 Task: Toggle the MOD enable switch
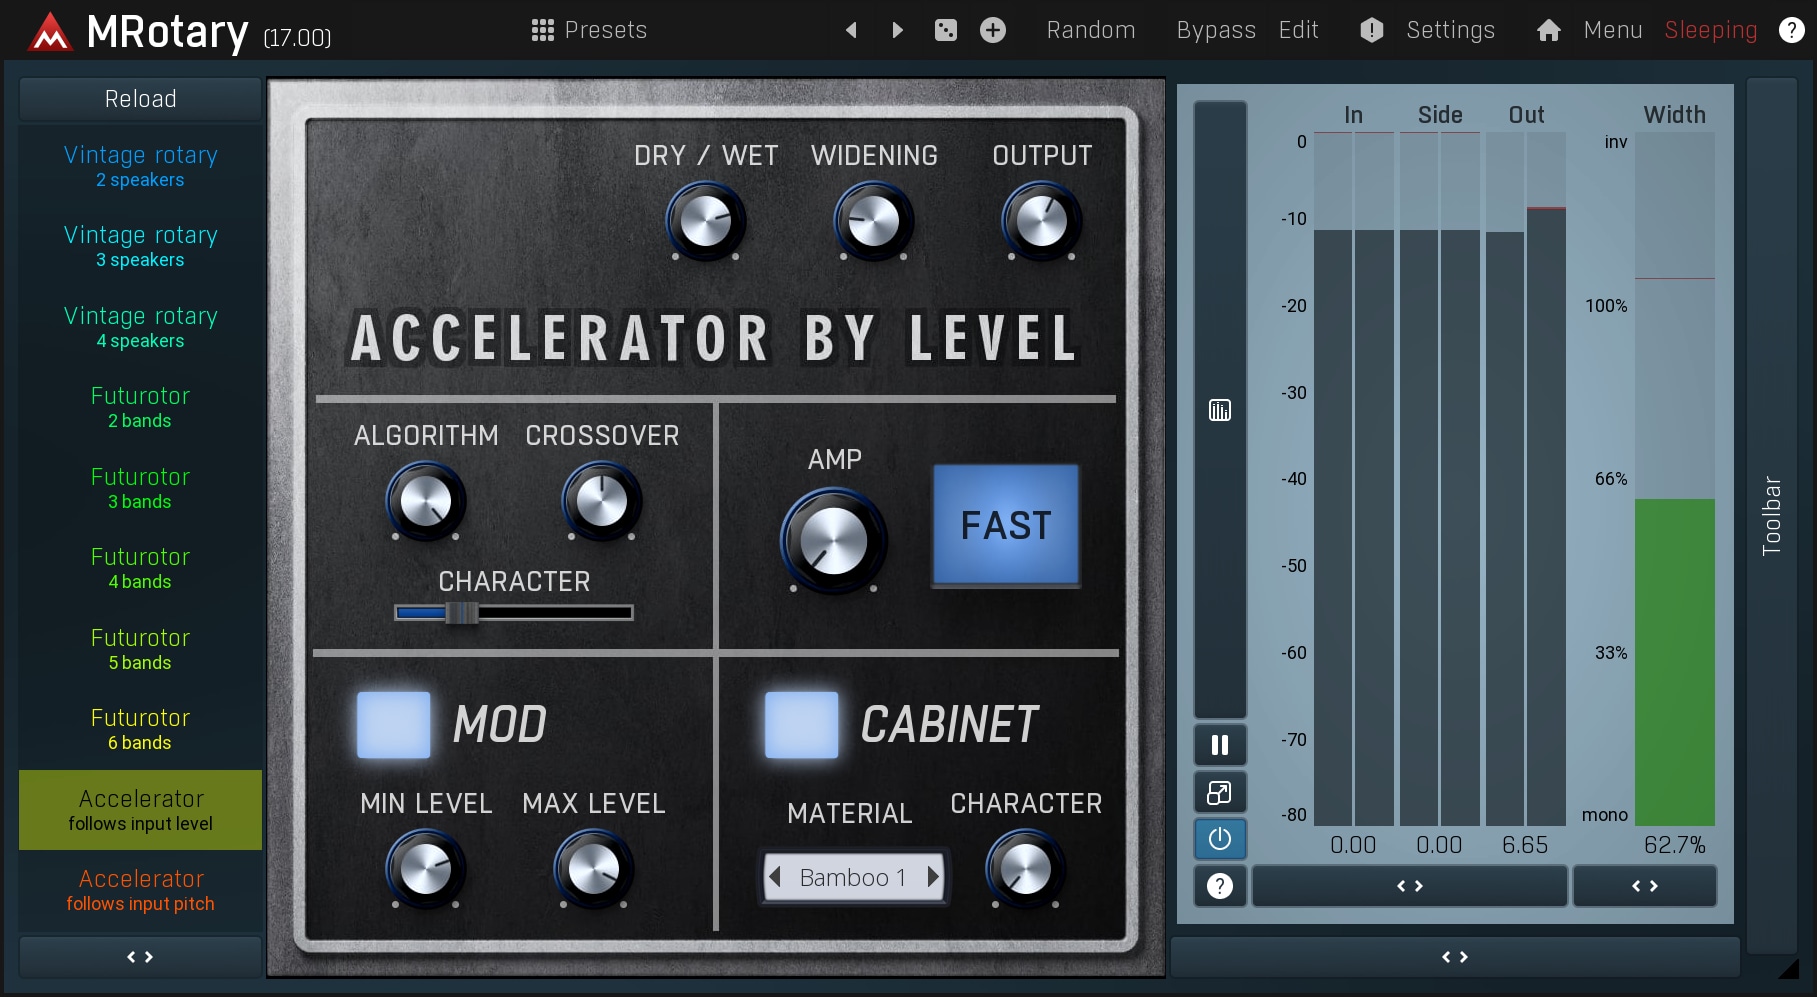pos(394,725)
